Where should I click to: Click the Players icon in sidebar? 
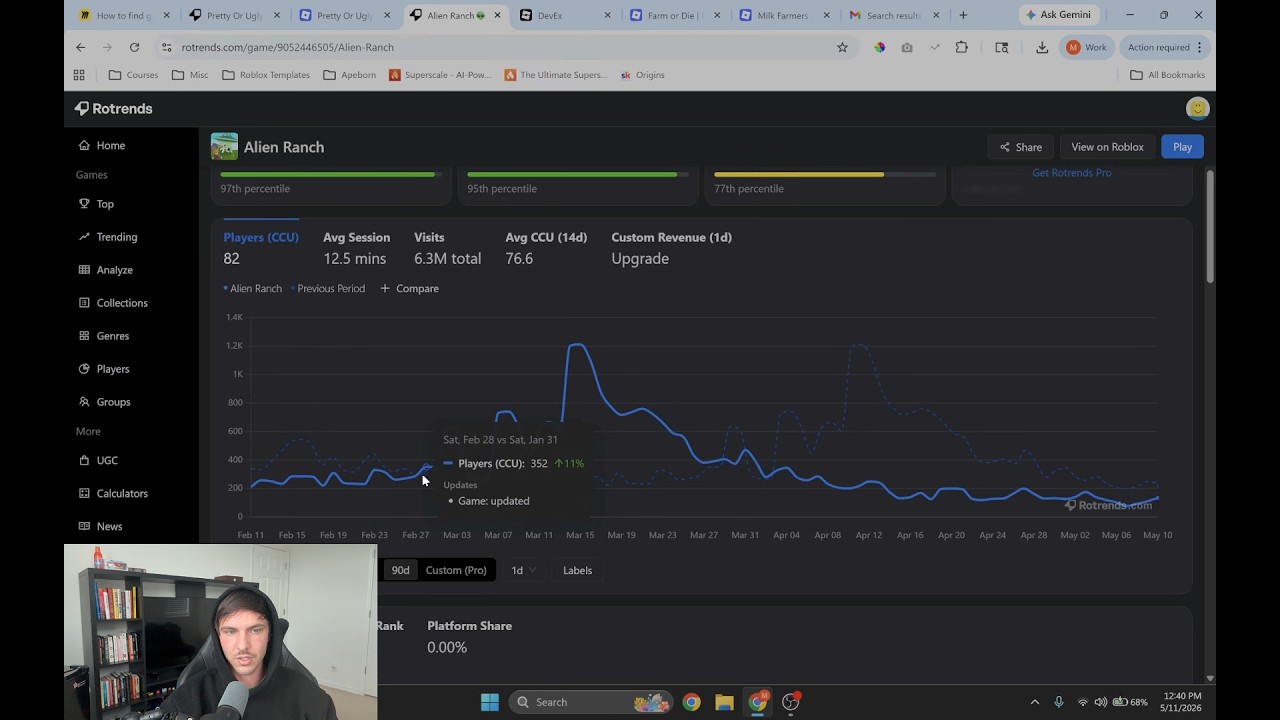pos(84,369)
